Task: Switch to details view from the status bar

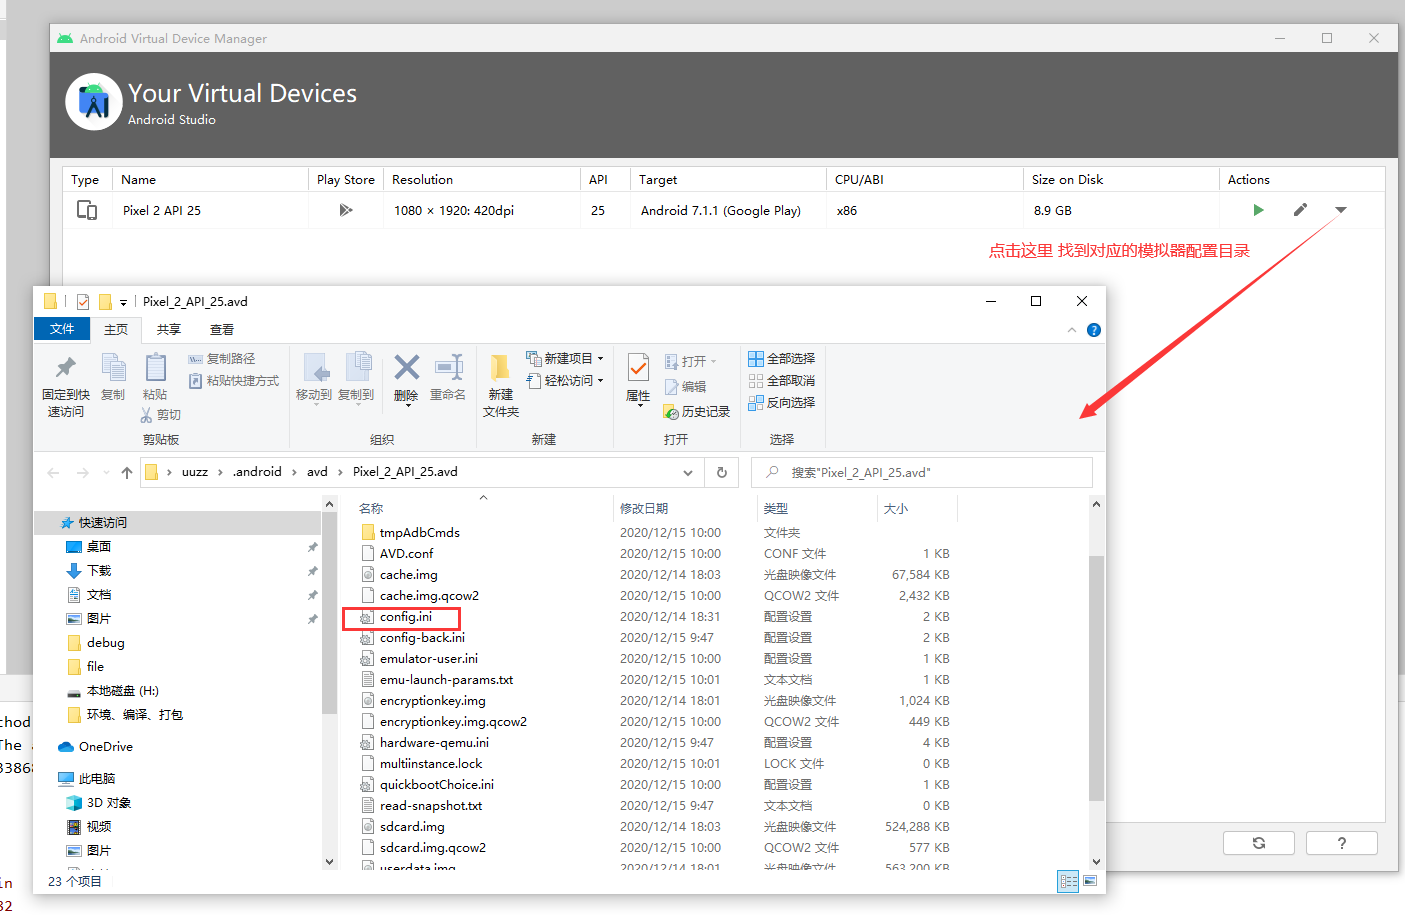Action: click(1068, 881)
